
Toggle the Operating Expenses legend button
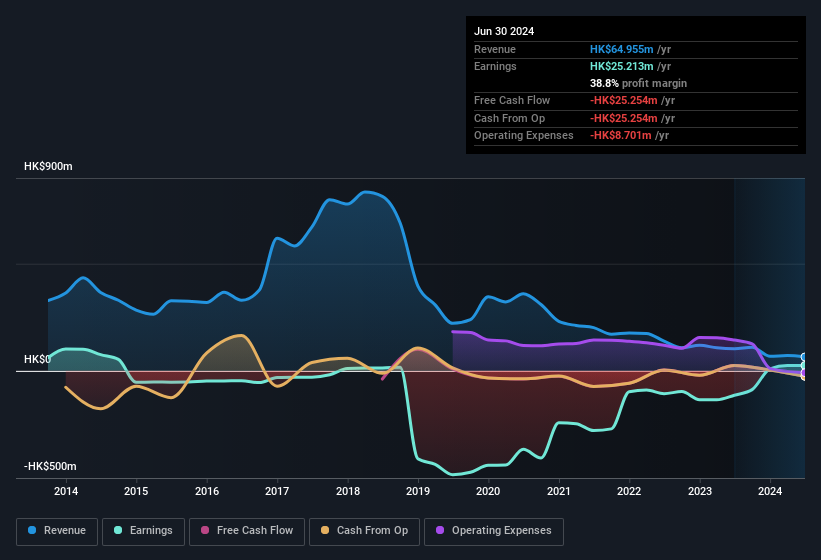pyautogui.click(x=494, y=531)
